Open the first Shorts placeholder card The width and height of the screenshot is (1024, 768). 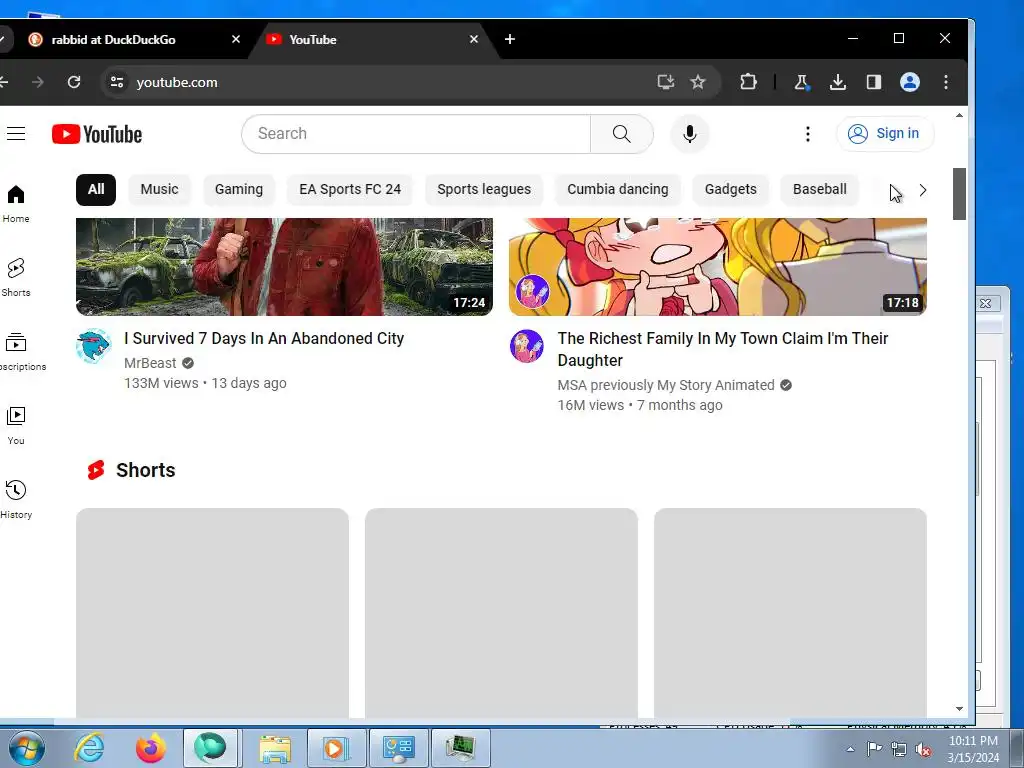(x=212, y=613)
